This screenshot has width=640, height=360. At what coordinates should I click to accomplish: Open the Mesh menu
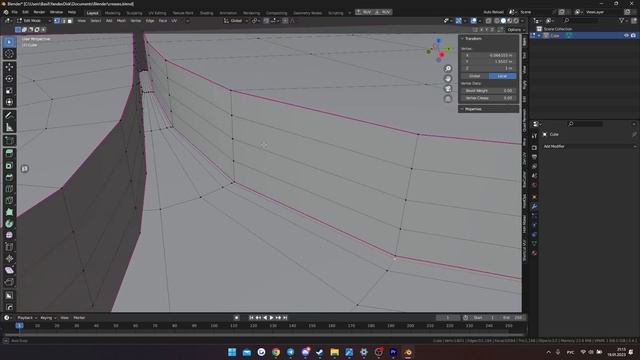[121, 21]
